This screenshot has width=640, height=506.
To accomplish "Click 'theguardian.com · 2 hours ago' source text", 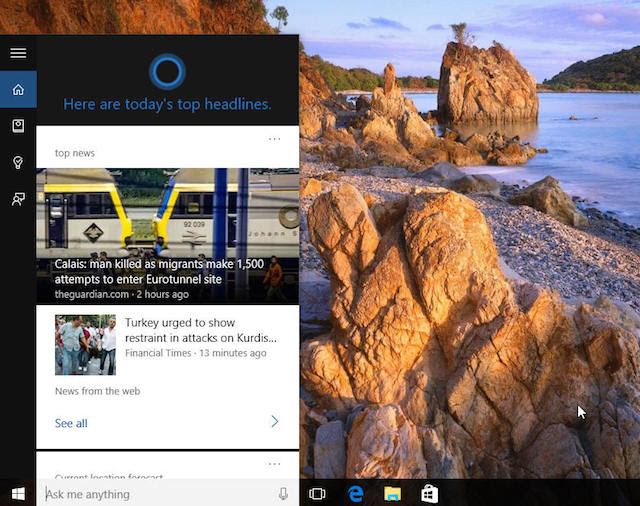I will [122, 294].
